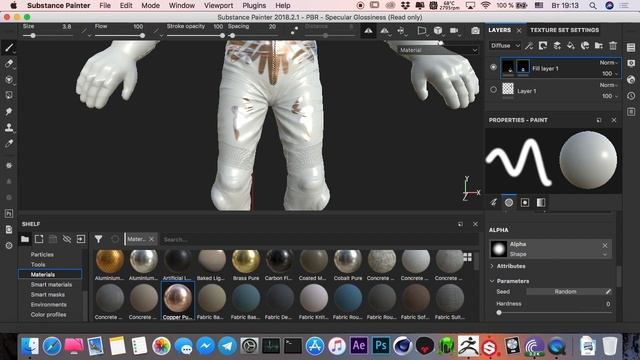Screen dimensions: 640x360
Task: Open Photoshop from the Dock
Action: (380, 346)
